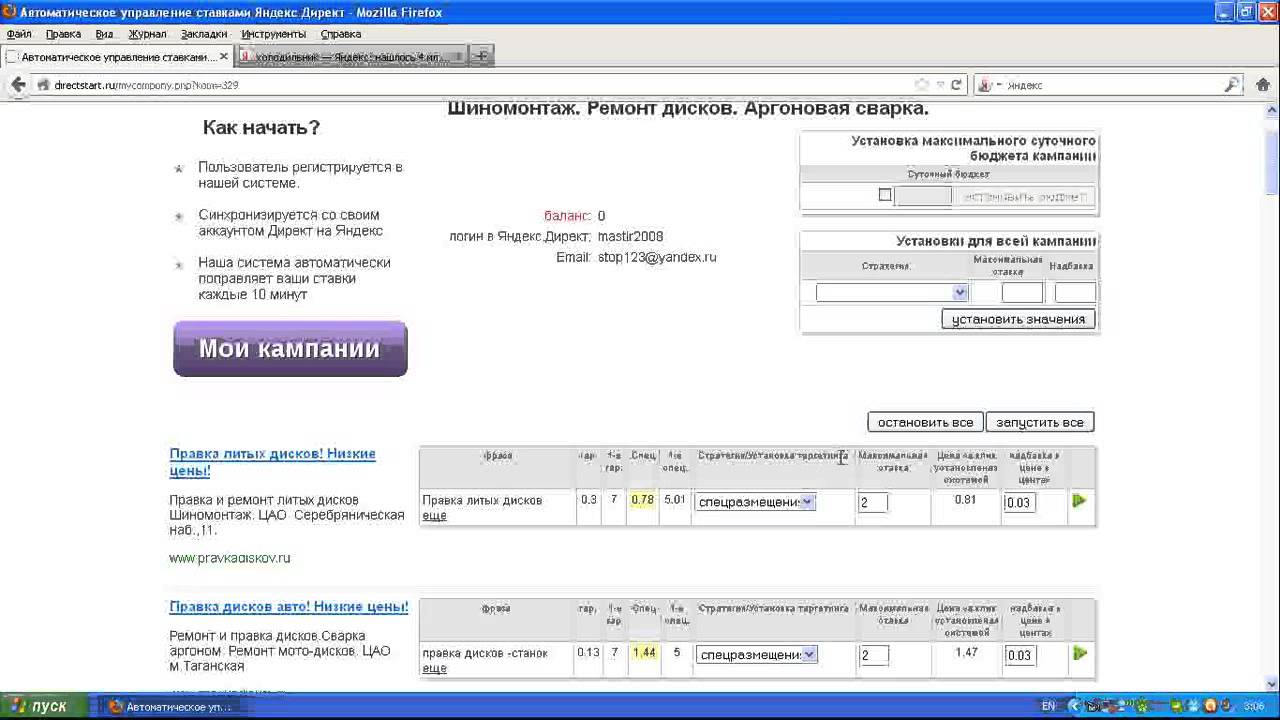
Task: Open the Инструменты menu
Action: (274, 34)
